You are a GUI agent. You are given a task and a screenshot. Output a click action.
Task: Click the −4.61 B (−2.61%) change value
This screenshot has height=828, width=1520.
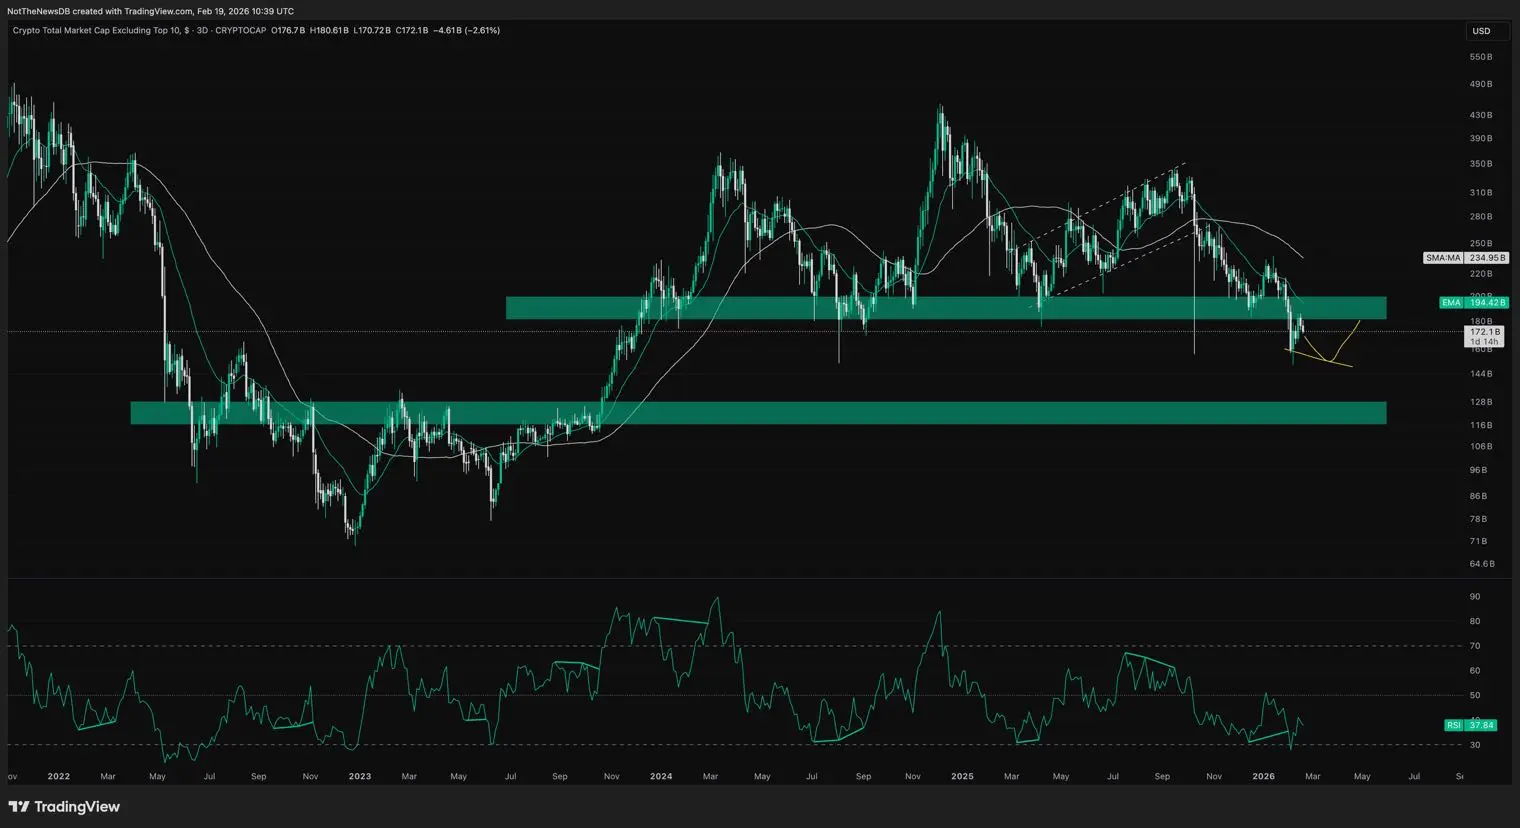coord(466,31)
